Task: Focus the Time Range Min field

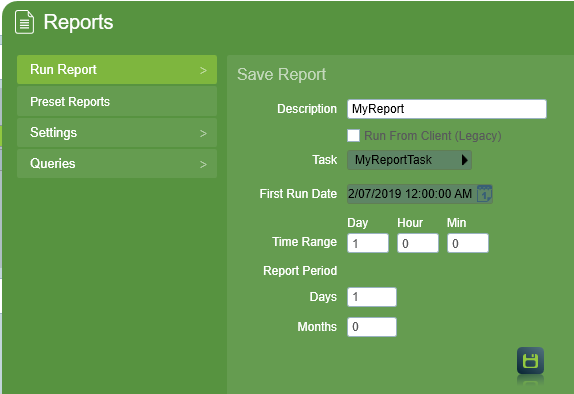Action: click(x=467, y=243)
